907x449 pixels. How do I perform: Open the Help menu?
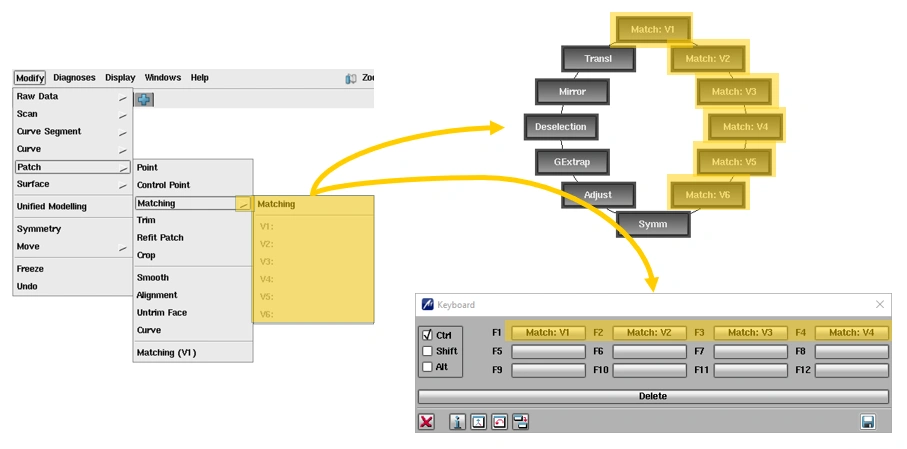(x=200, y=78)
